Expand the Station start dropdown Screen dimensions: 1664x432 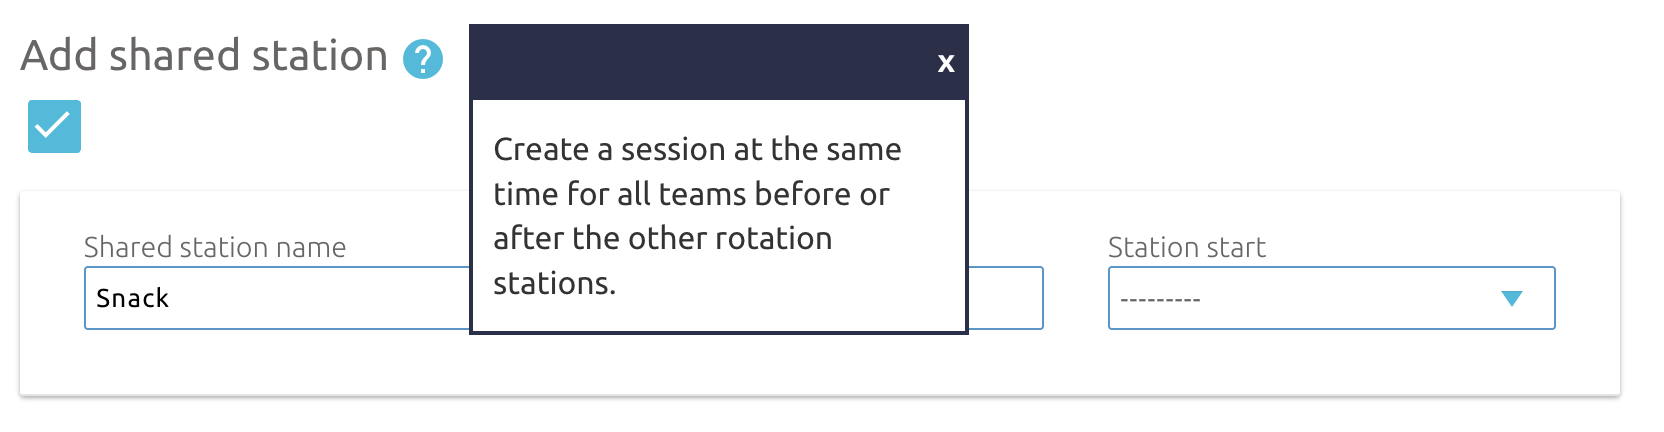[x=1331, y=298]
